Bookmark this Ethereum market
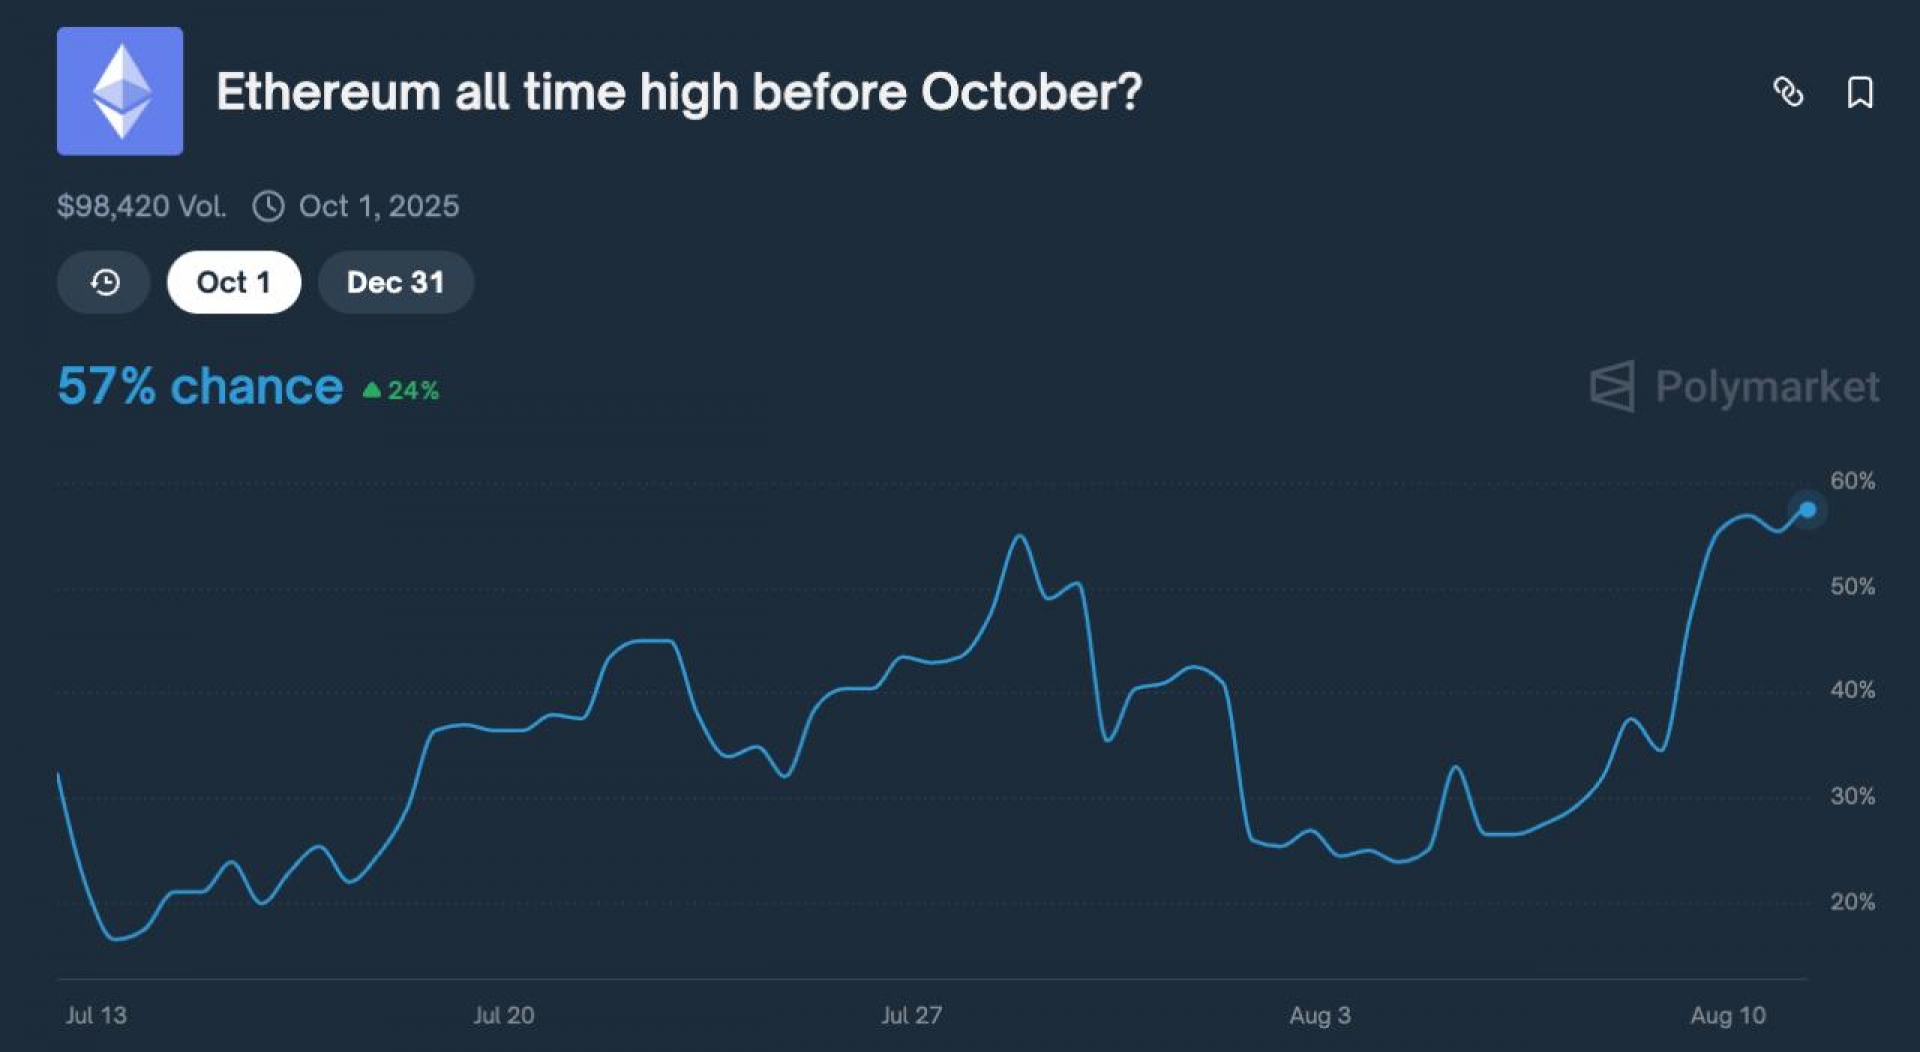 point(1859,92)
